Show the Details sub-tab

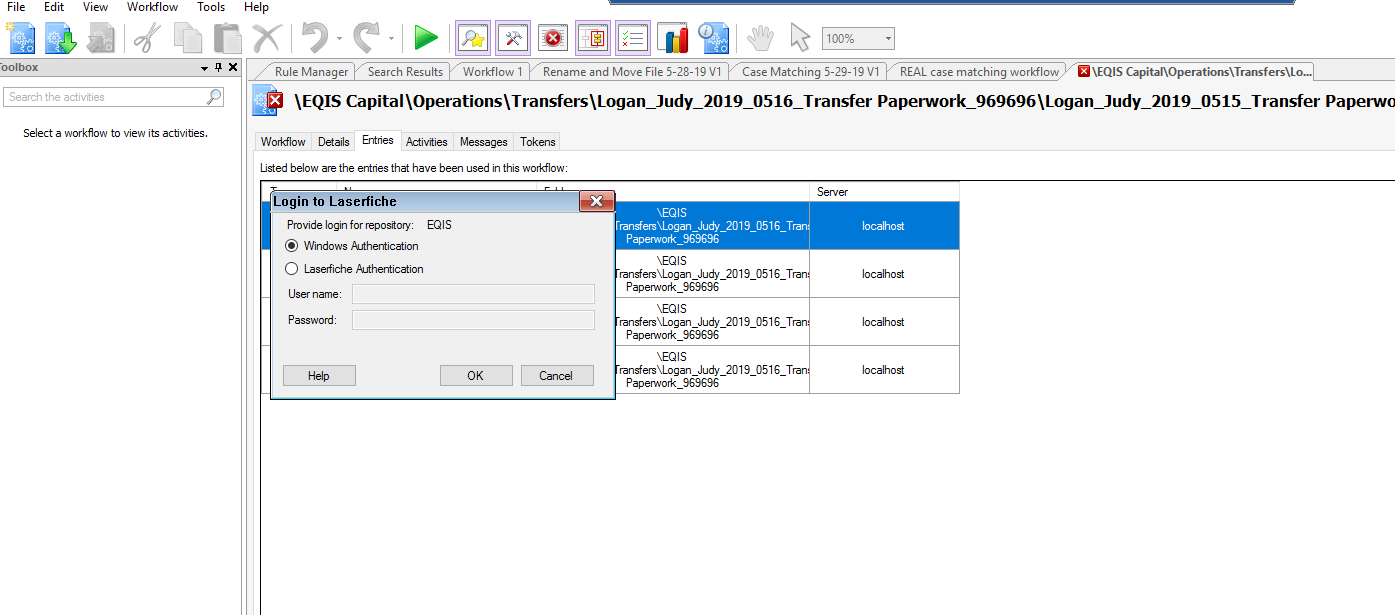[334, 142]
